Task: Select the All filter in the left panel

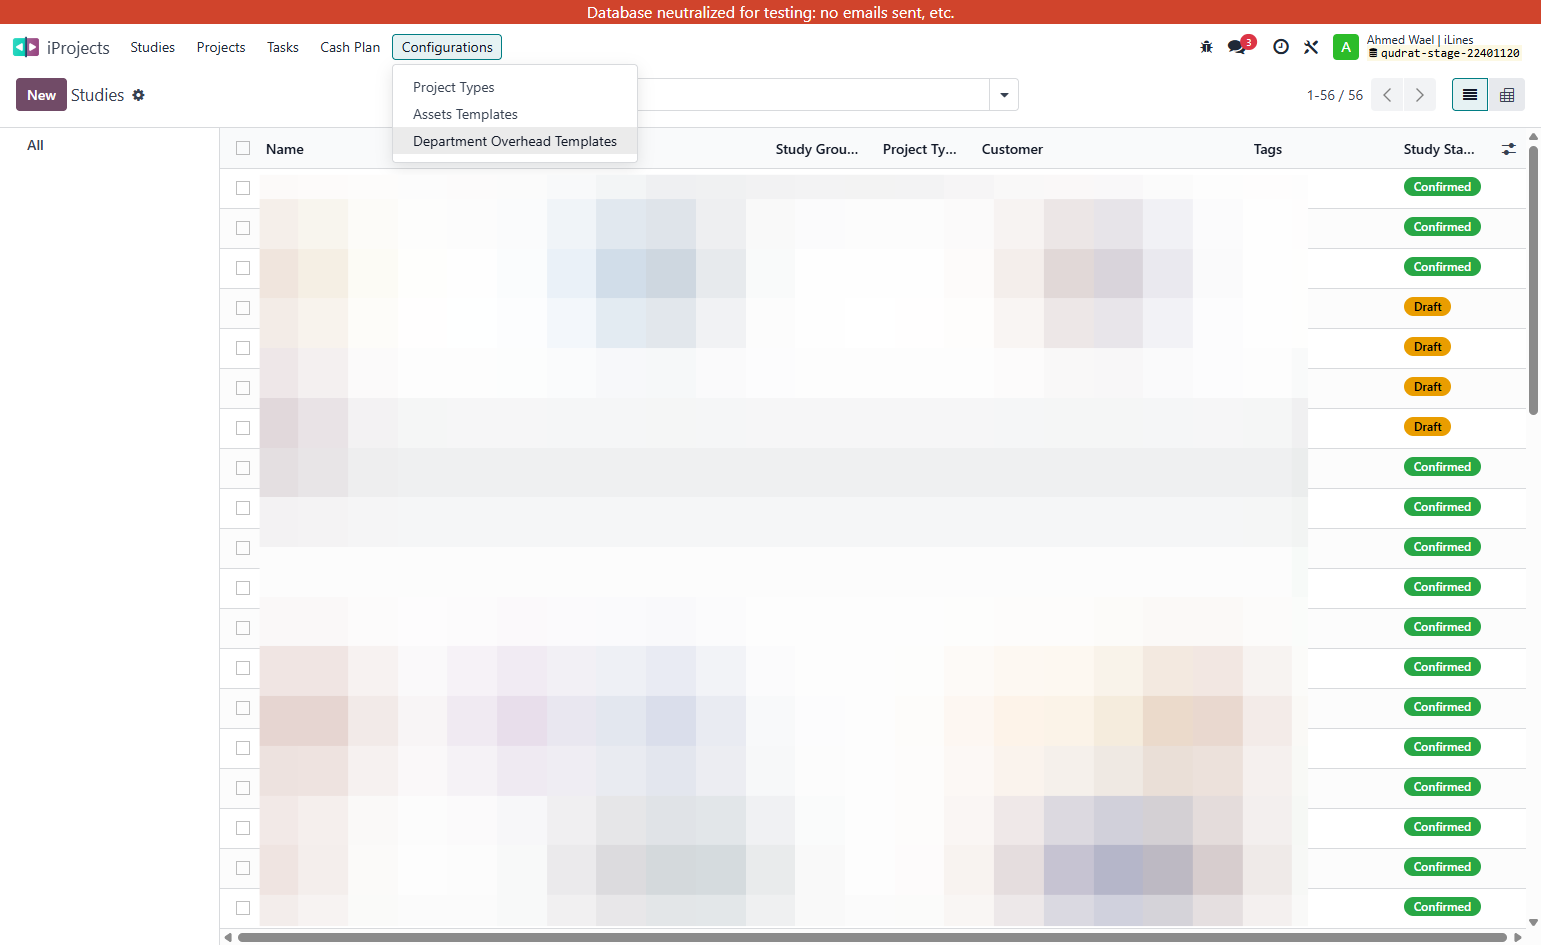Action: pos(35,145)
